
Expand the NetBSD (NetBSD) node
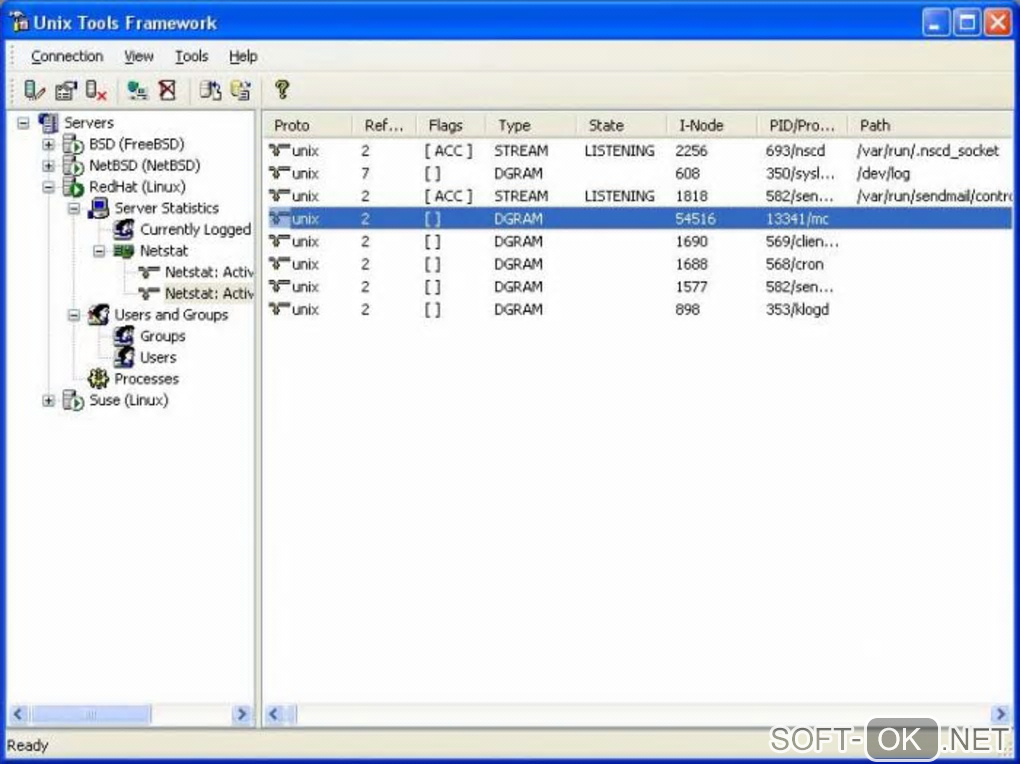pos(49,166)
